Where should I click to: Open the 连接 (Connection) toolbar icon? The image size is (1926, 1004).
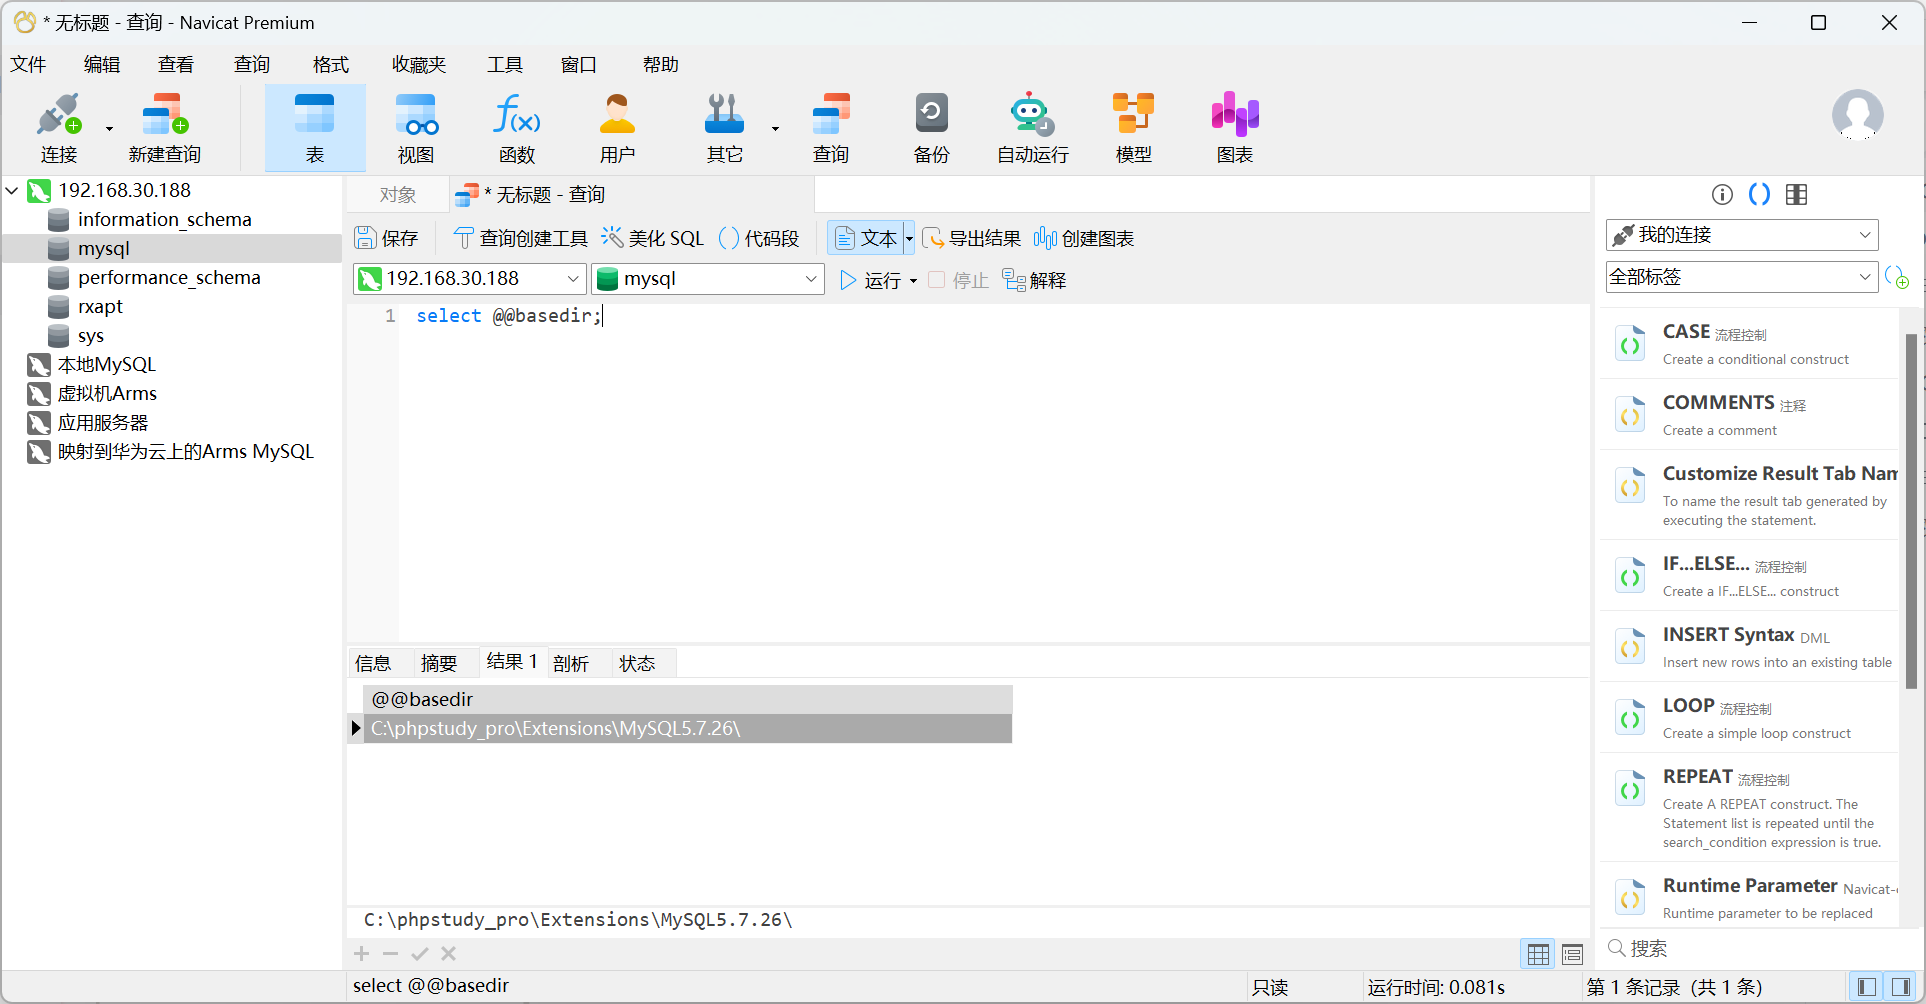click(x=58, y=127)
